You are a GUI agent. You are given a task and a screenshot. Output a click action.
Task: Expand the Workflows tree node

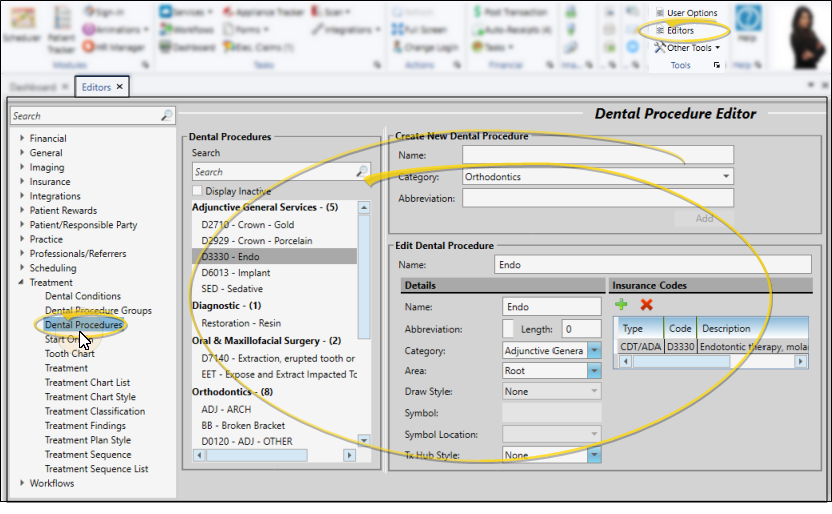pos(21,484)
